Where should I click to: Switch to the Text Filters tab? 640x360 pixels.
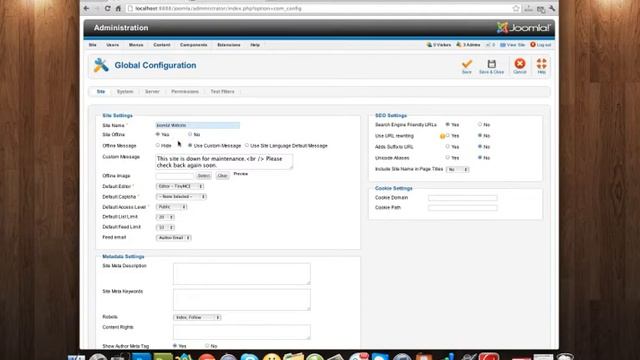point(222,92)
